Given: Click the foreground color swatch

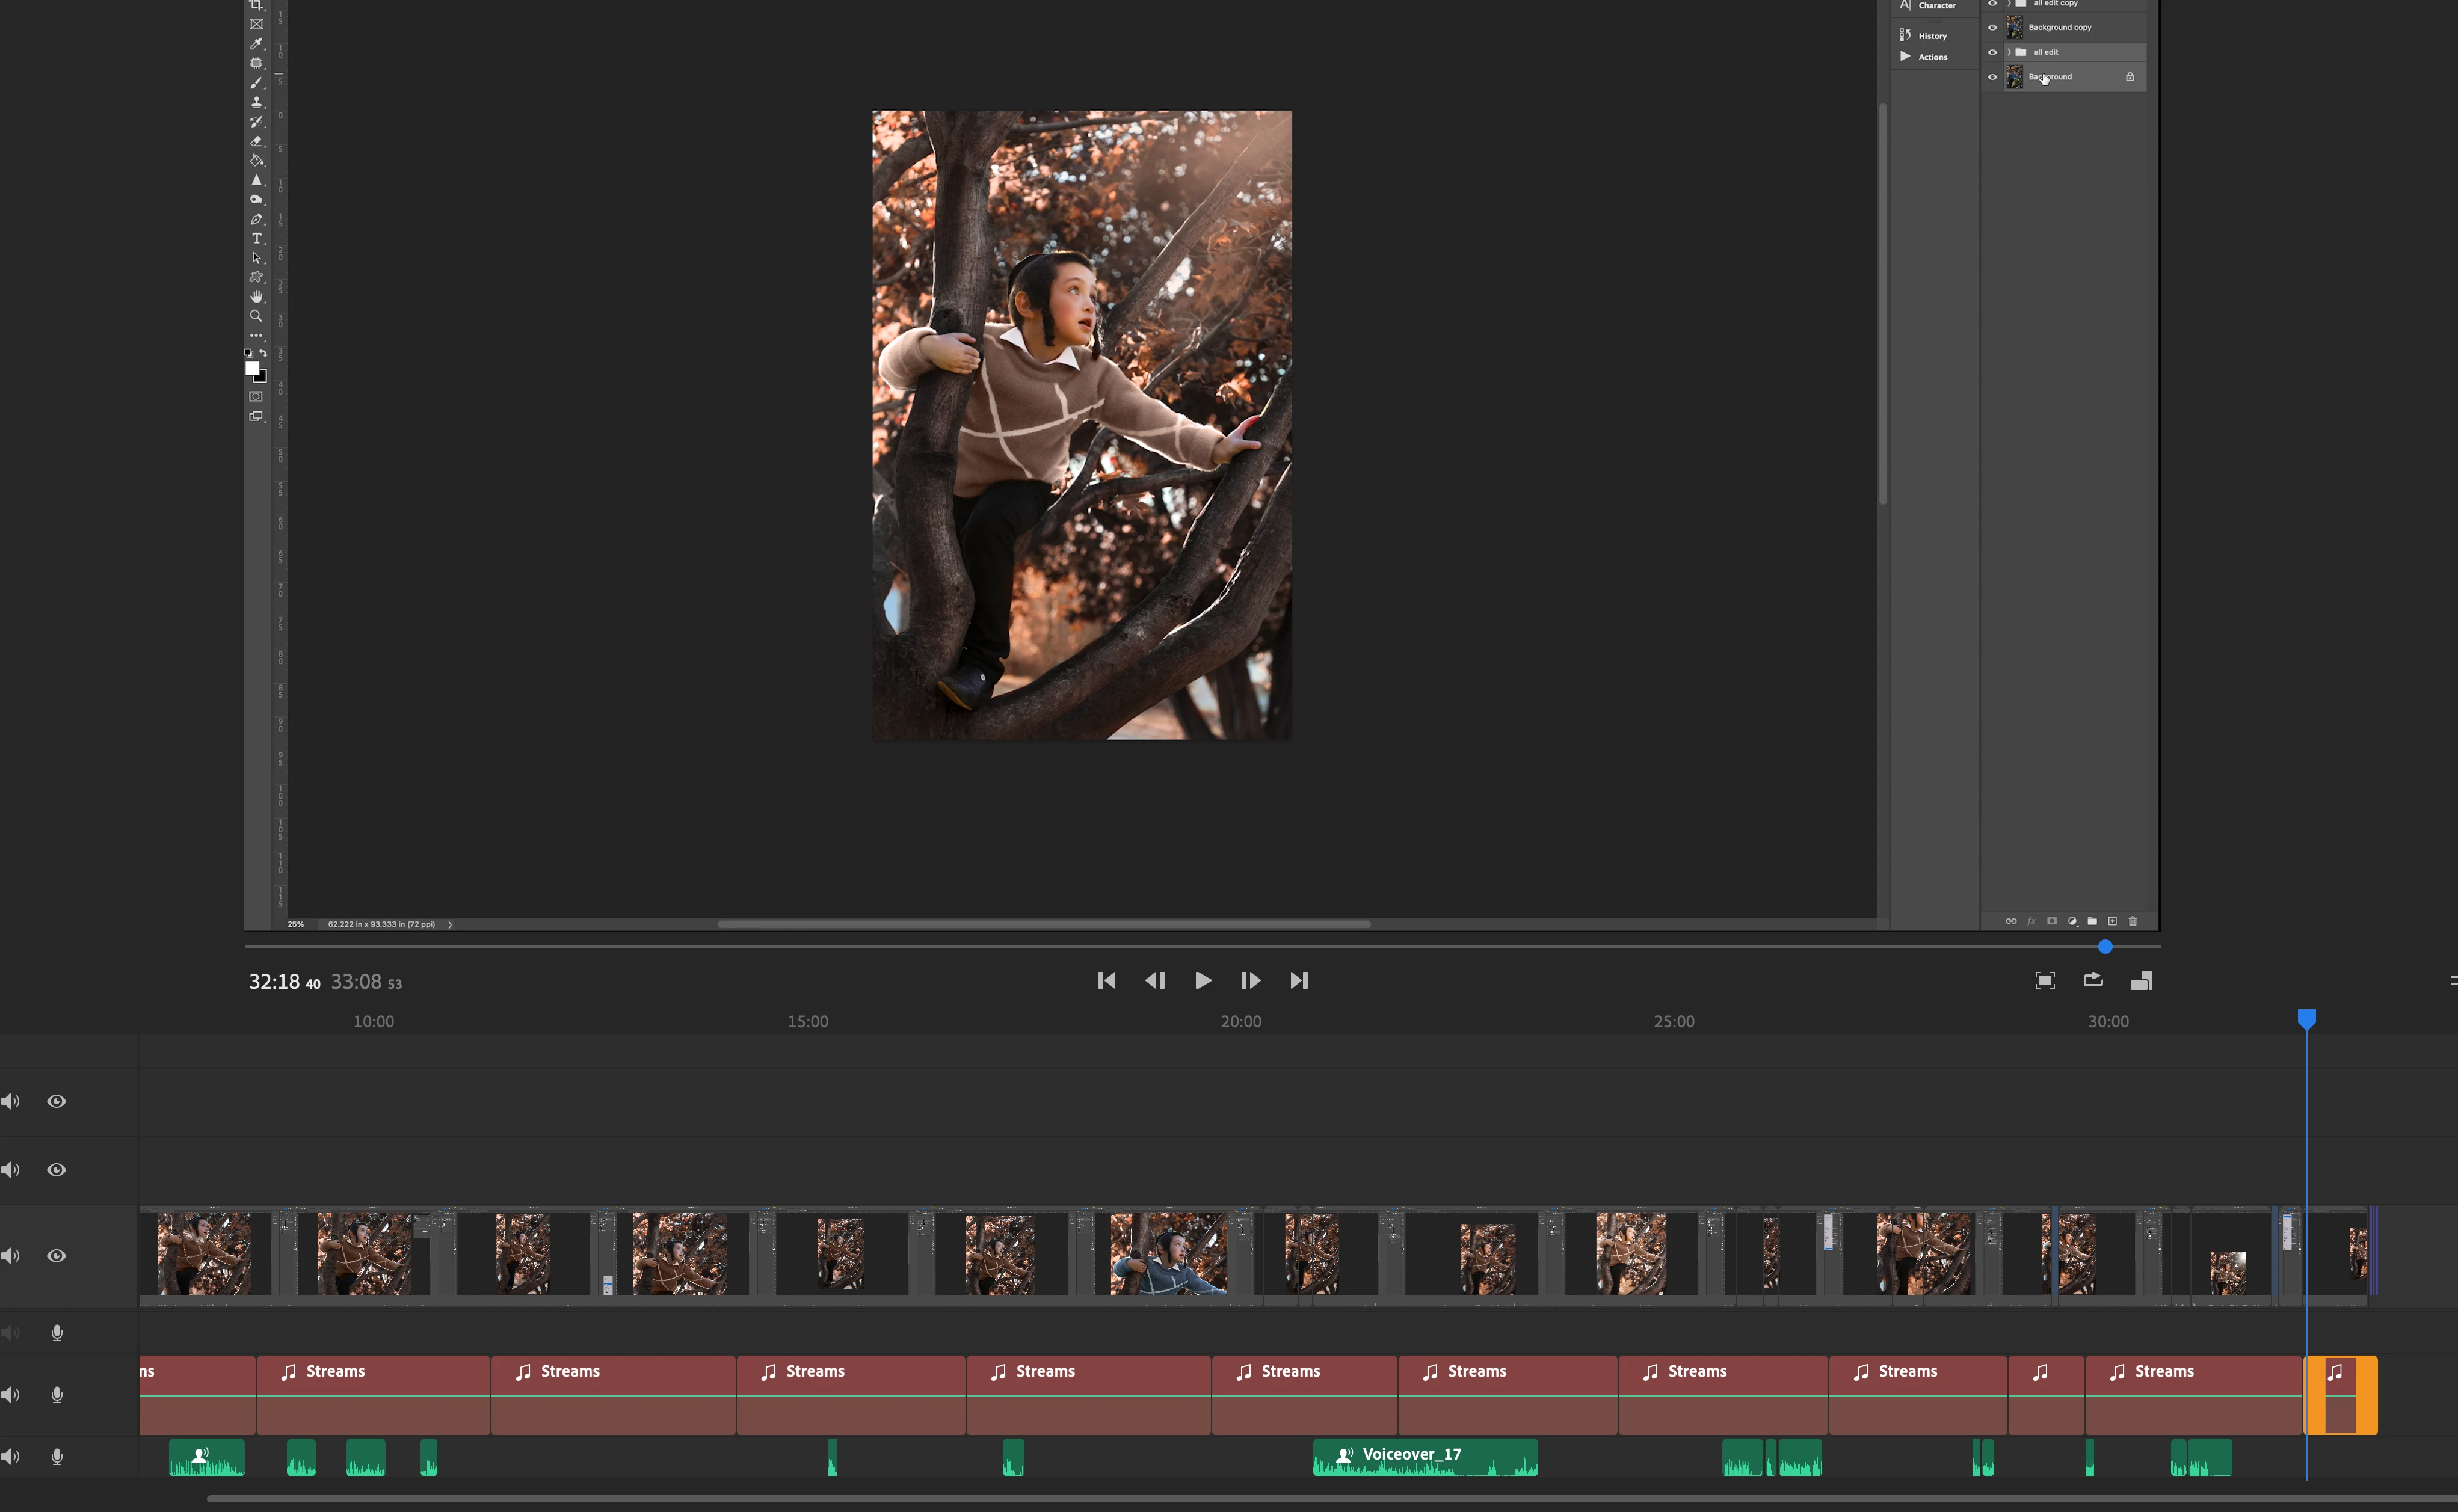Looking at the screenshot, I should [x=252, y=369].
